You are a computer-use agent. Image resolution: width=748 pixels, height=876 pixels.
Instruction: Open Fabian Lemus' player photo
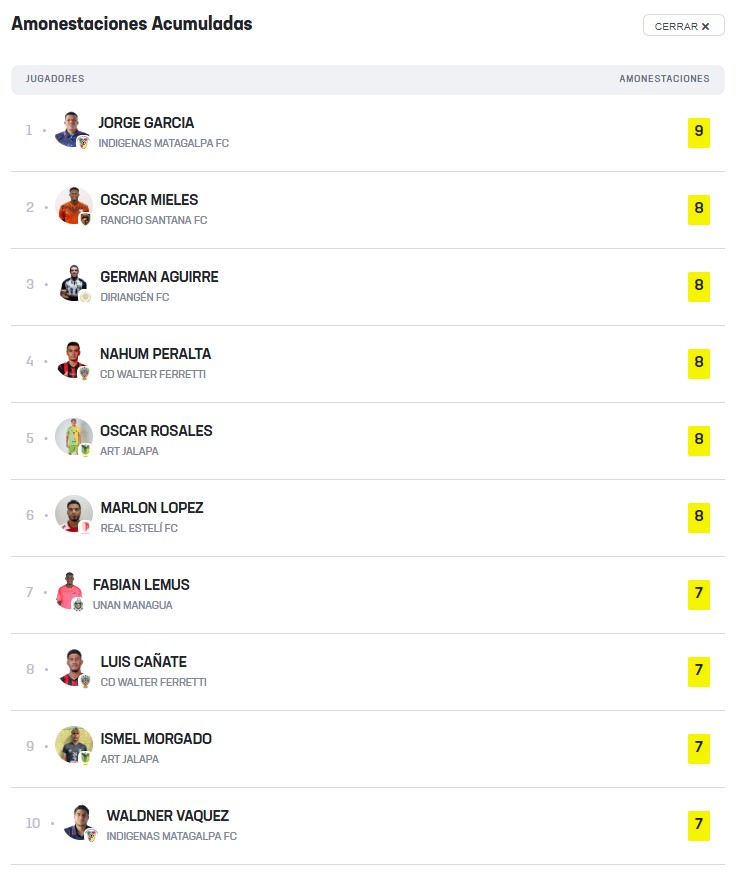70,592
